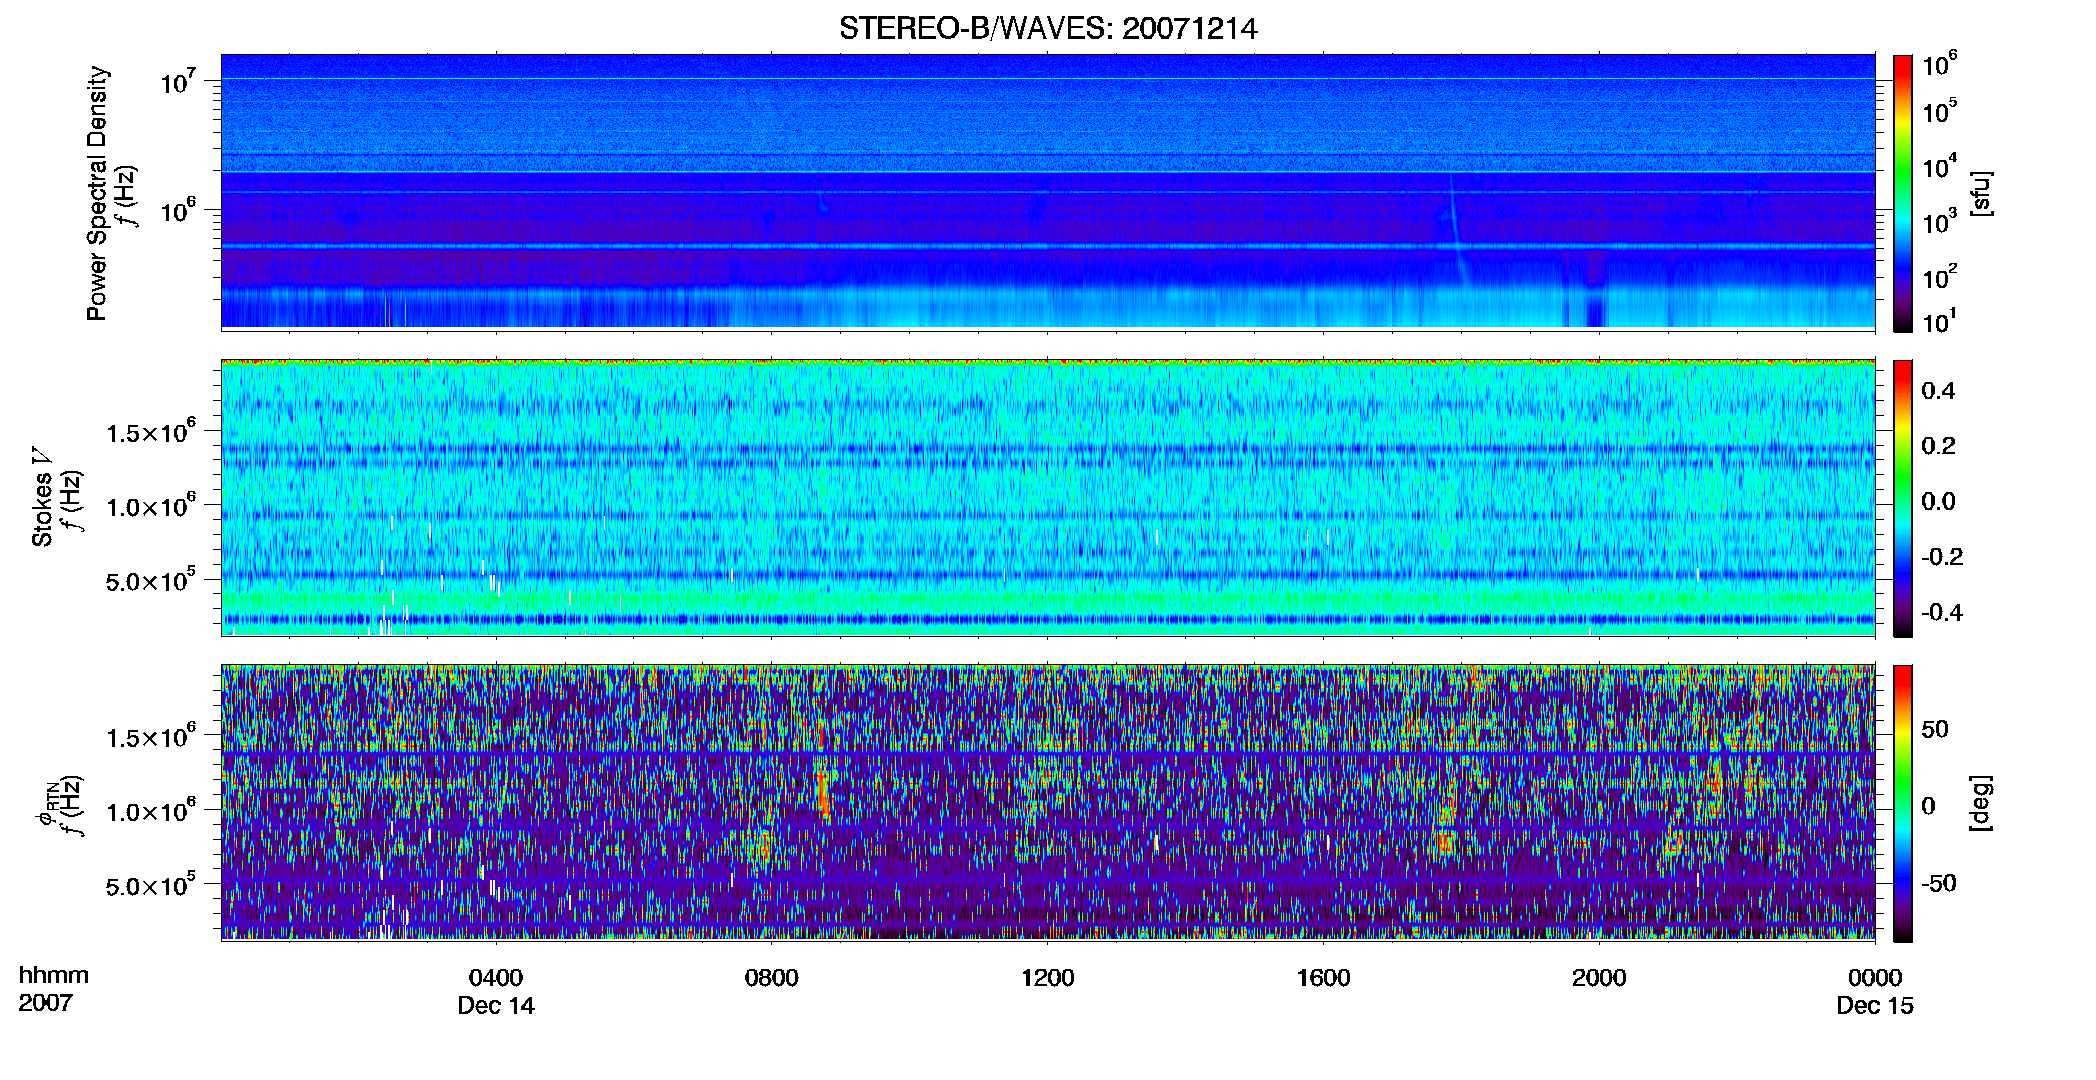Click the "-0.4" Stokes V colorbar value
The width and height of the screenshot is (2096, 1080).
(x=1942, y=613)
